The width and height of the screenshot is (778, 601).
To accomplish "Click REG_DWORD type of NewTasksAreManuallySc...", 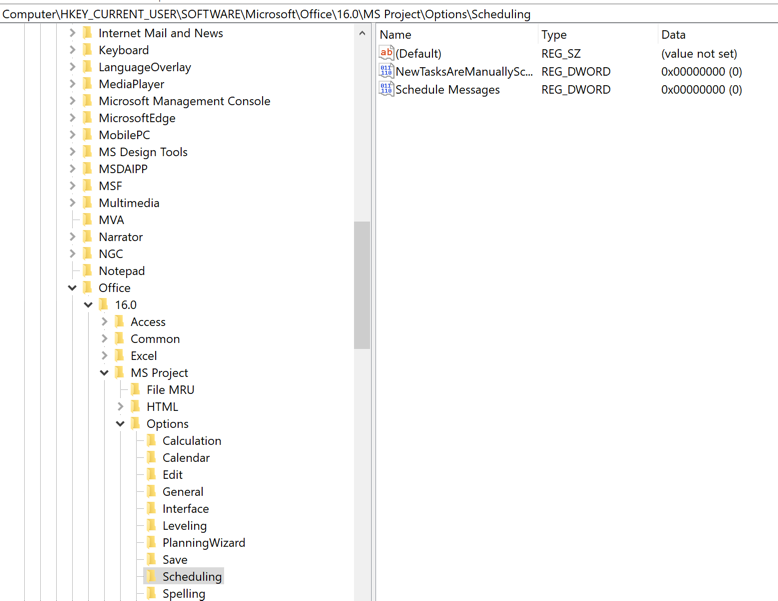I will point(576,71).
